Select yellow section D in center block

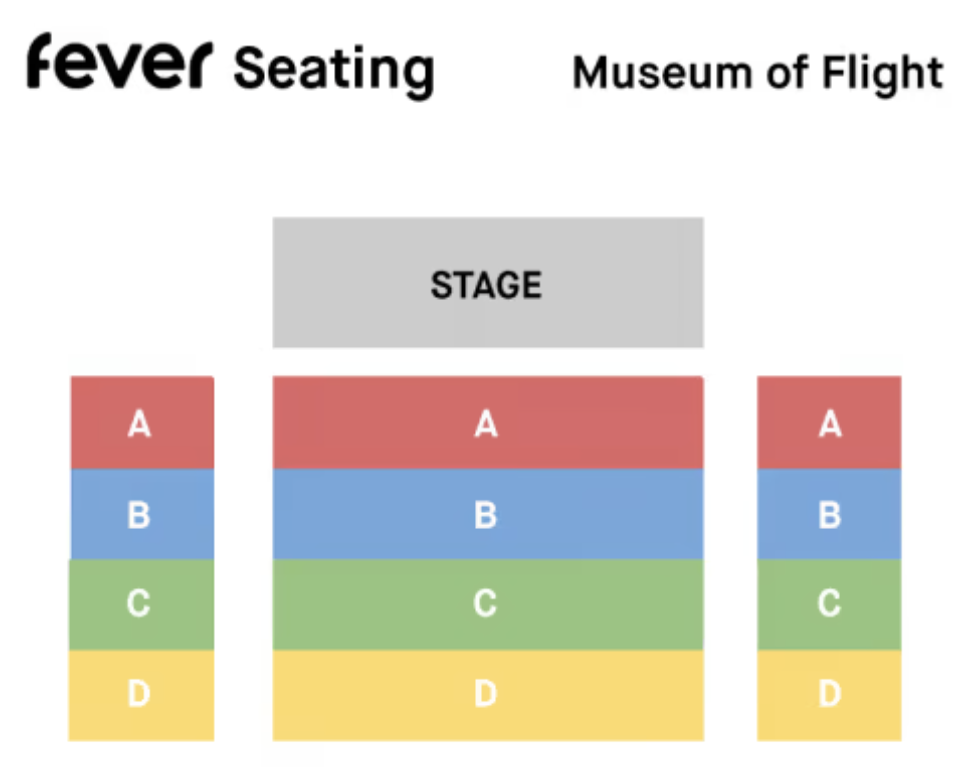pyautogui.click(x=487, y=695)
